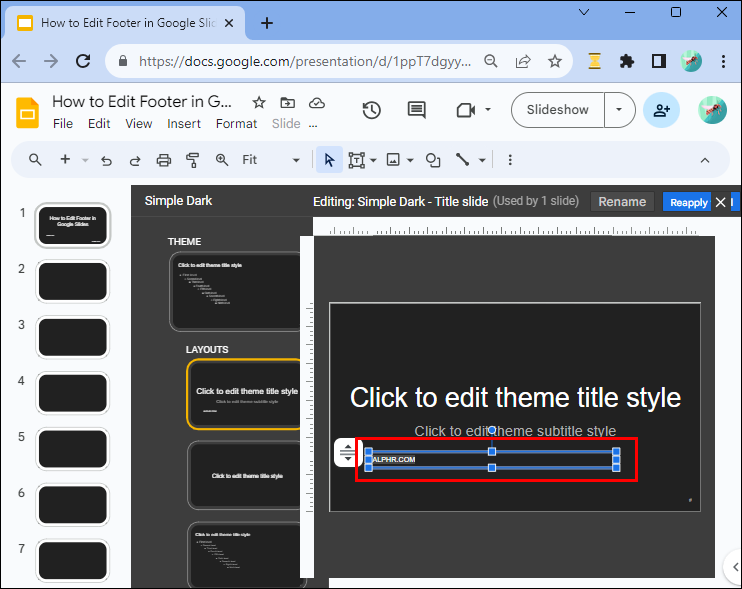The width and height of the screenshot is (742, 589).
Task: Choose the Select cursor tool
Action: (329, 160)
